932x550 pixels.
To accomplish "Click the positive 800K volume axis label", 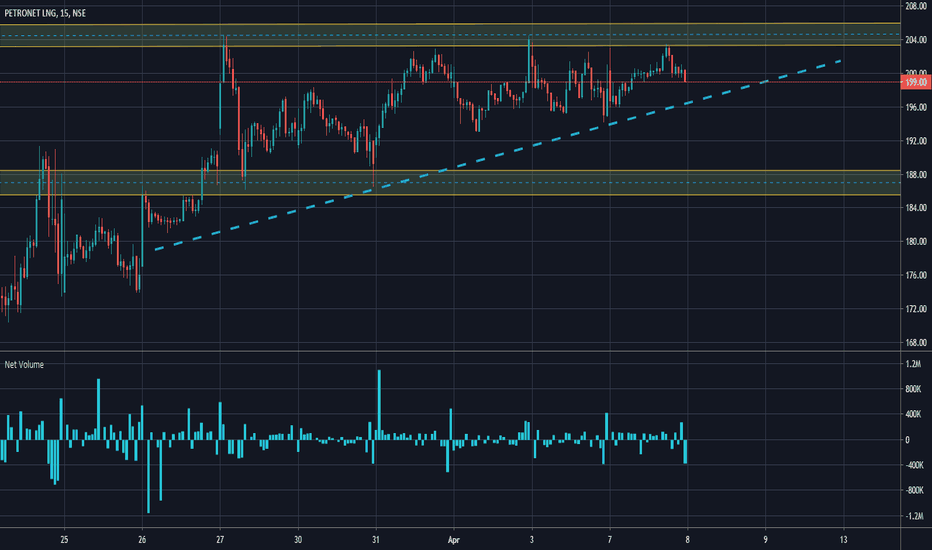I will 914,389.
